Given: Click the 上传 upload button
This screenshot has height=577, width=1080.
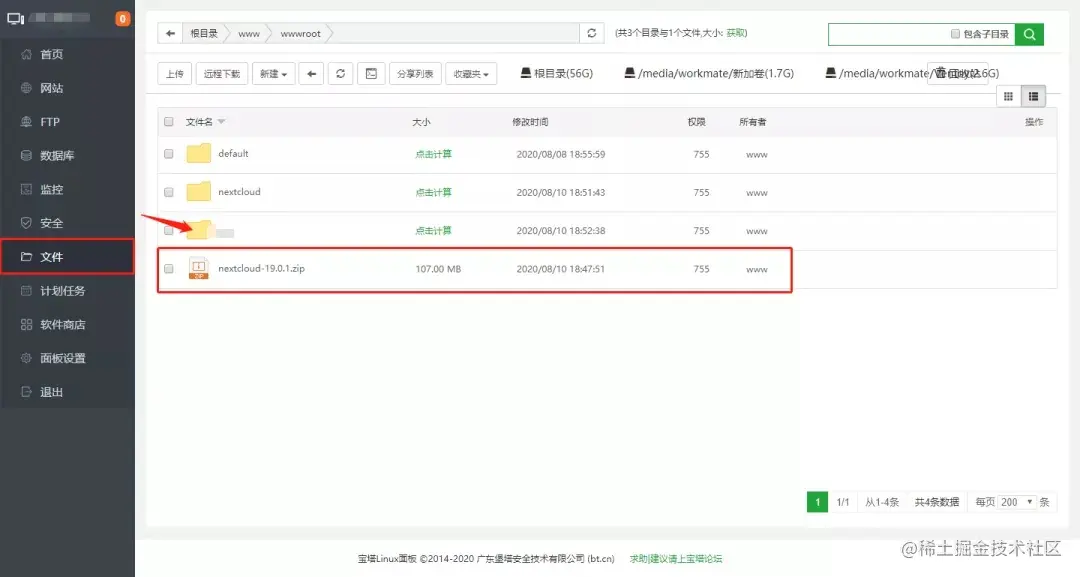Looking at the screenshot, I should coord(175,74).
